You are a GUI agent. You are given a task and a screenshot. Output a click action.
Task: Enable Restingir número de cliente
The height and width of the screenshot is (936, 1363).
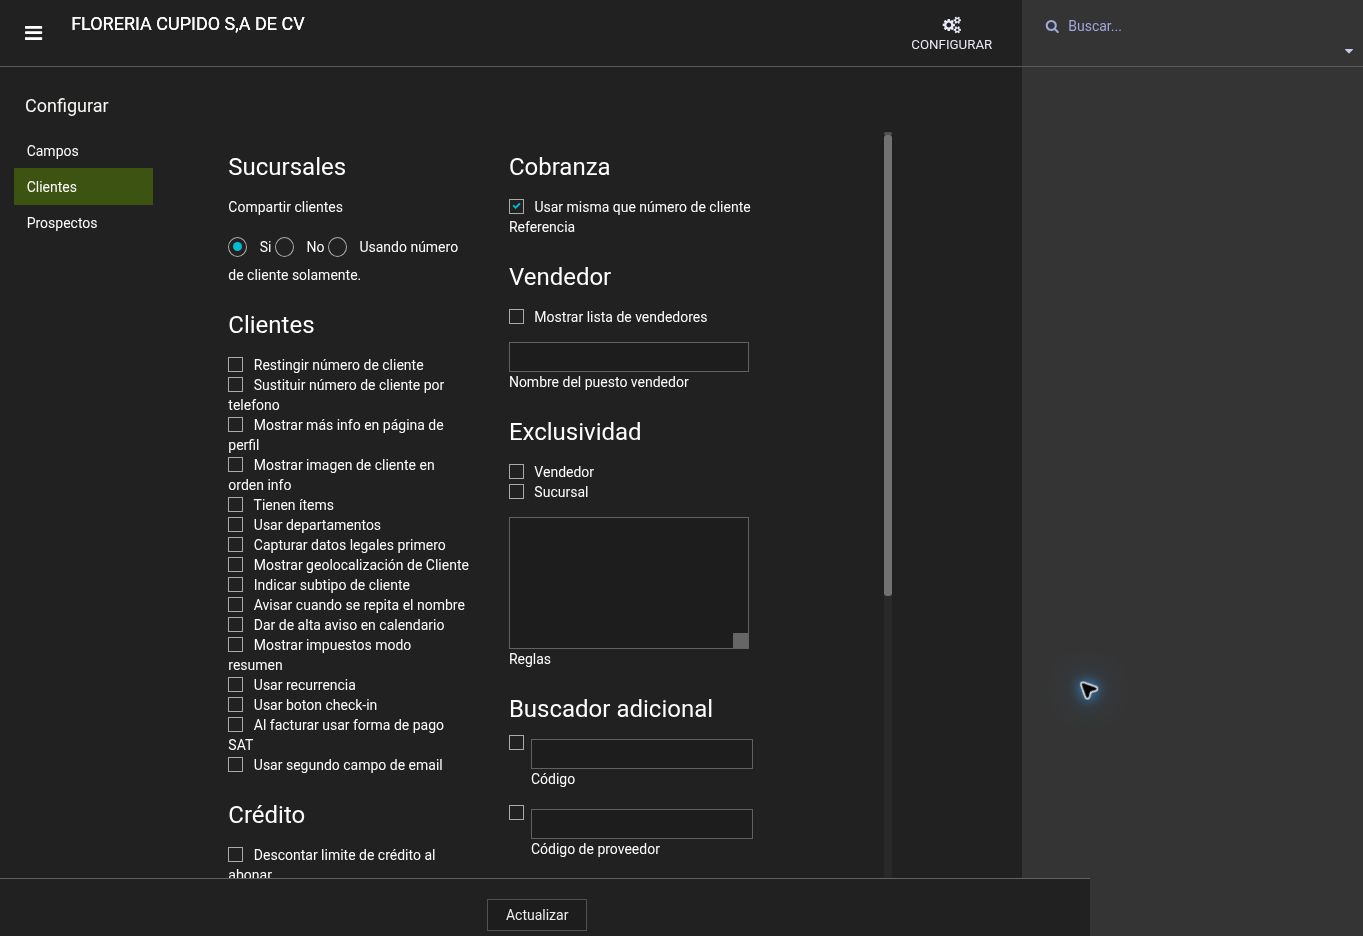point(236,365)
